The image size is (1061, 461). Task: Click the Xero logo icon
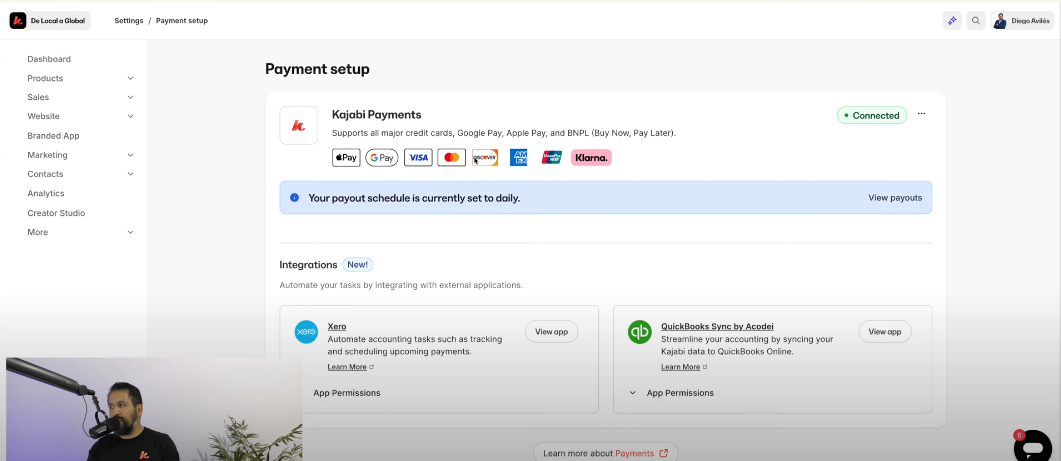306,332
